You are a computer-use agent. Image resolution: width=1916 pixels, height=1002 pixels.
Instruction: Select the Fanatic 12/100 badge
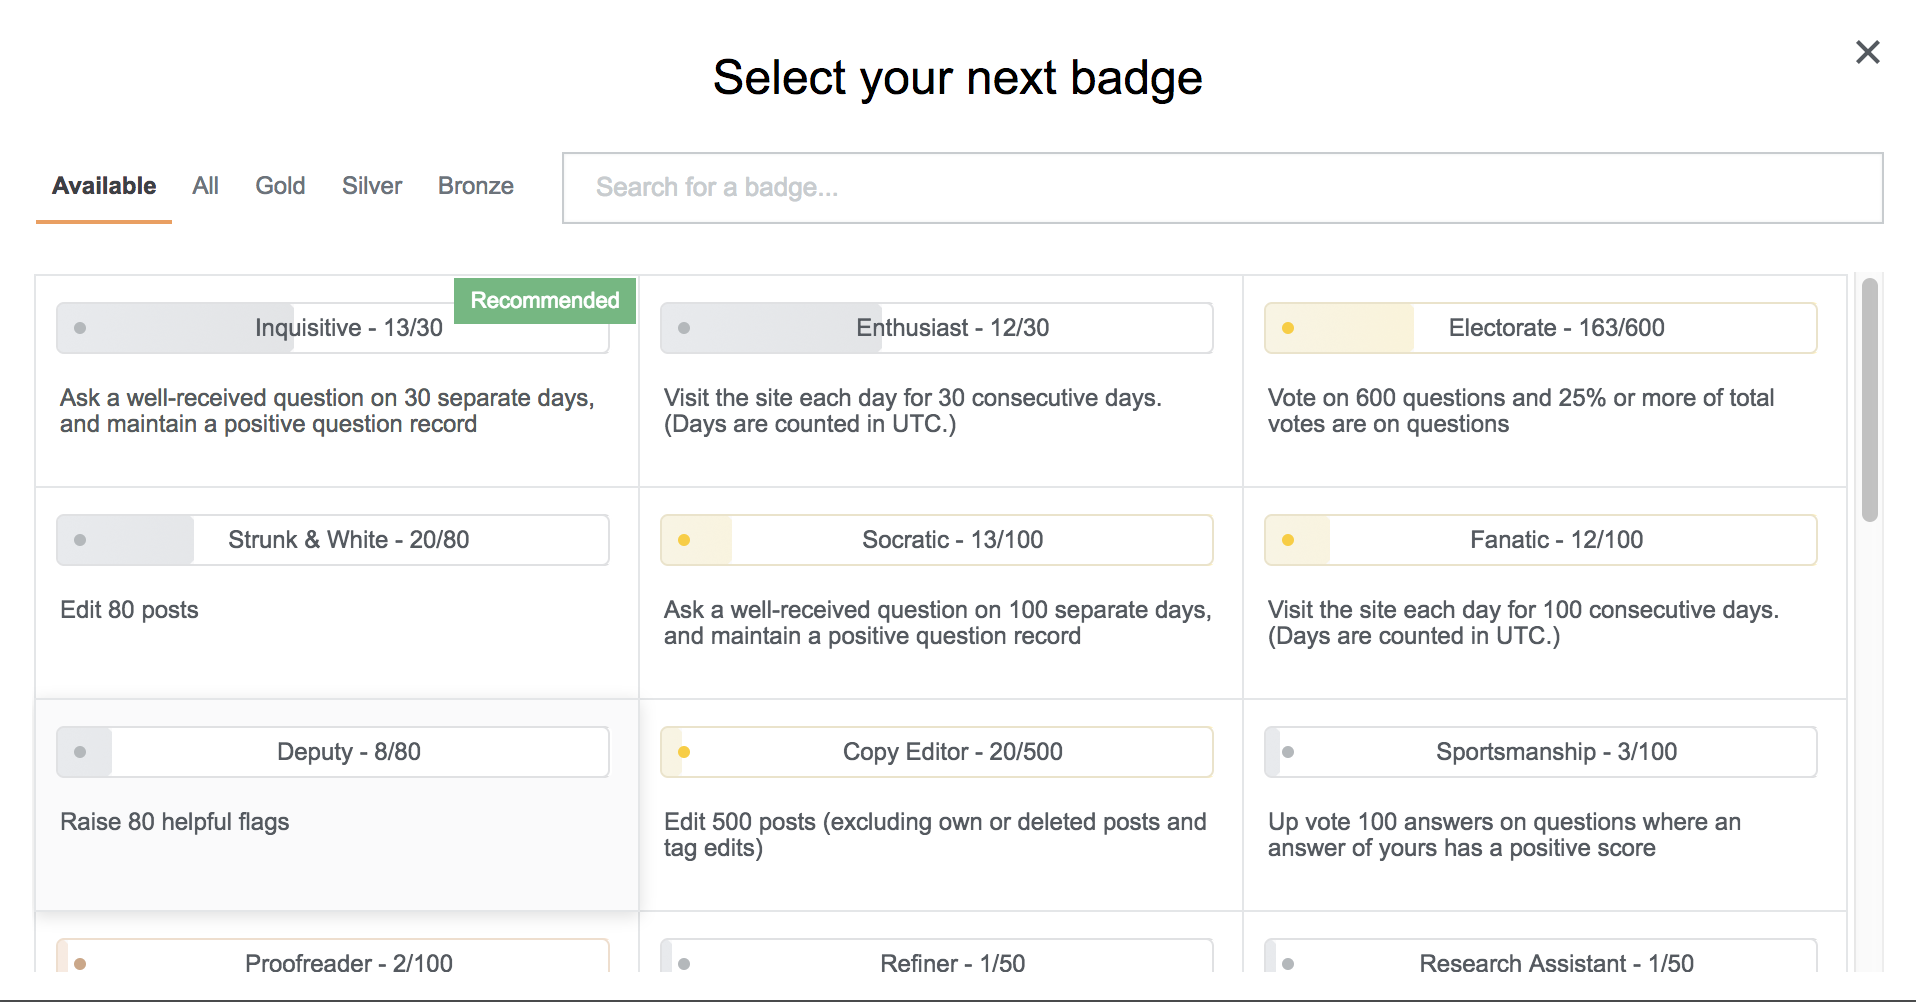pyautogui.click(x=1540, y=540)
